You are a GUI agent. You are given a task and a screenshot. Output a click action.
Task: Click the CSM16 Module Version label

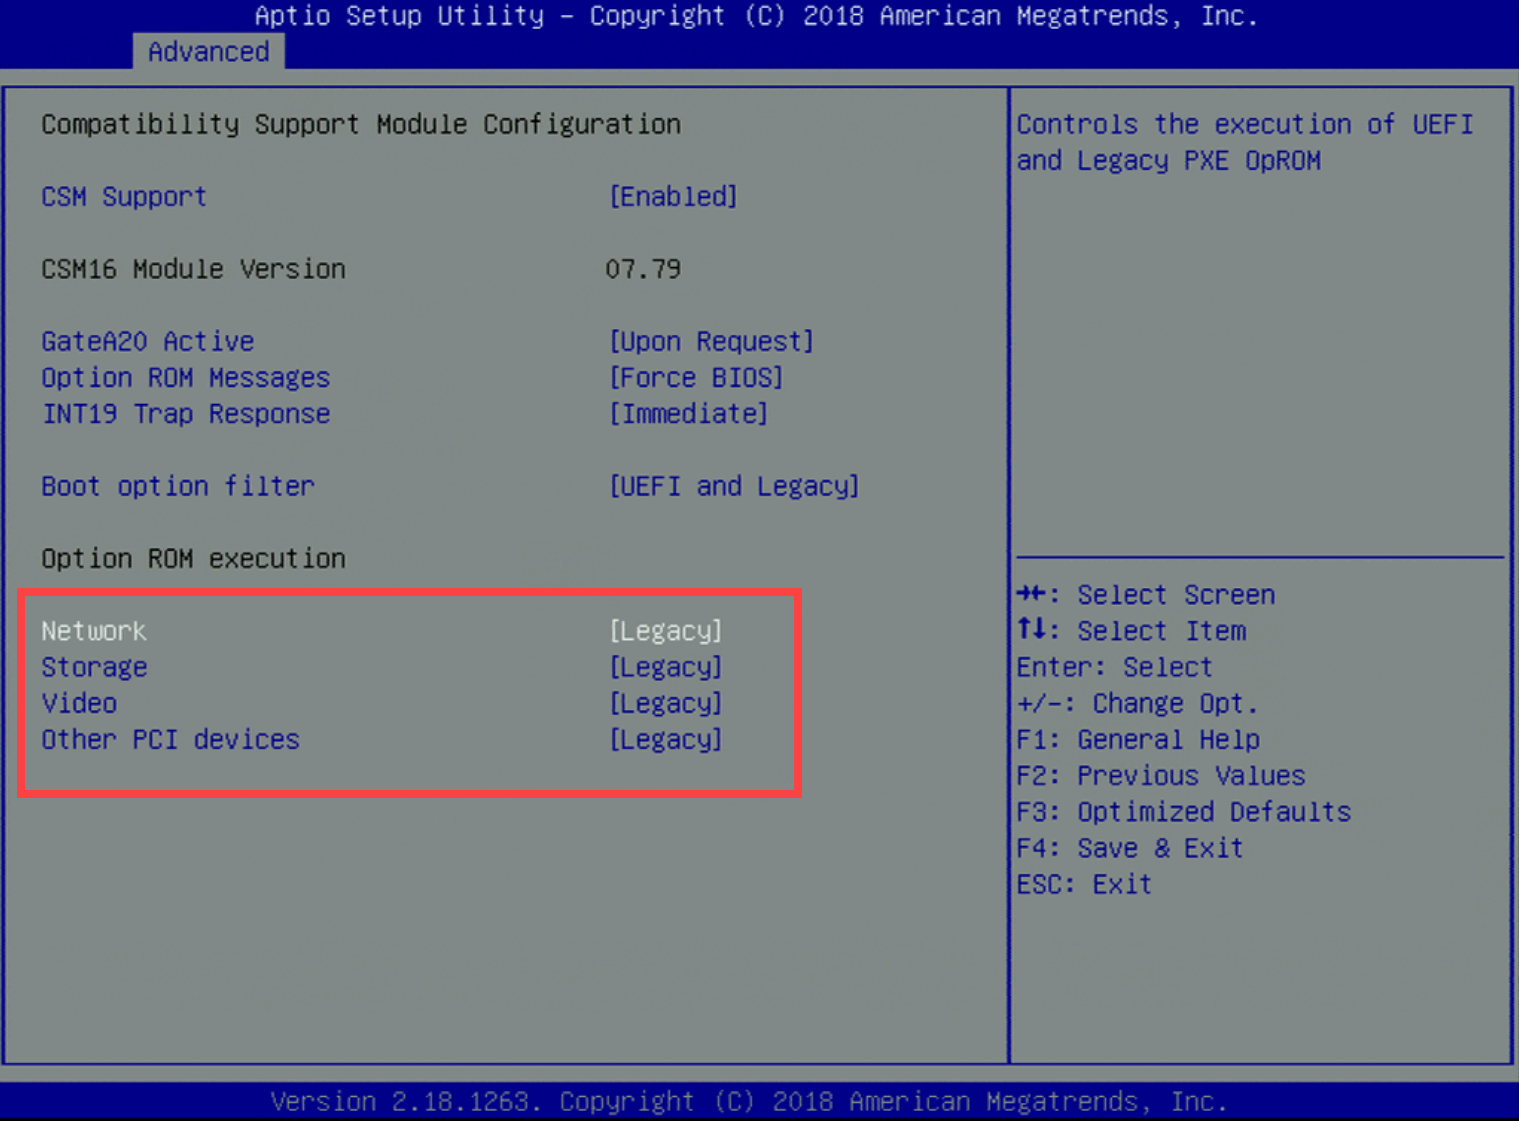193,269
